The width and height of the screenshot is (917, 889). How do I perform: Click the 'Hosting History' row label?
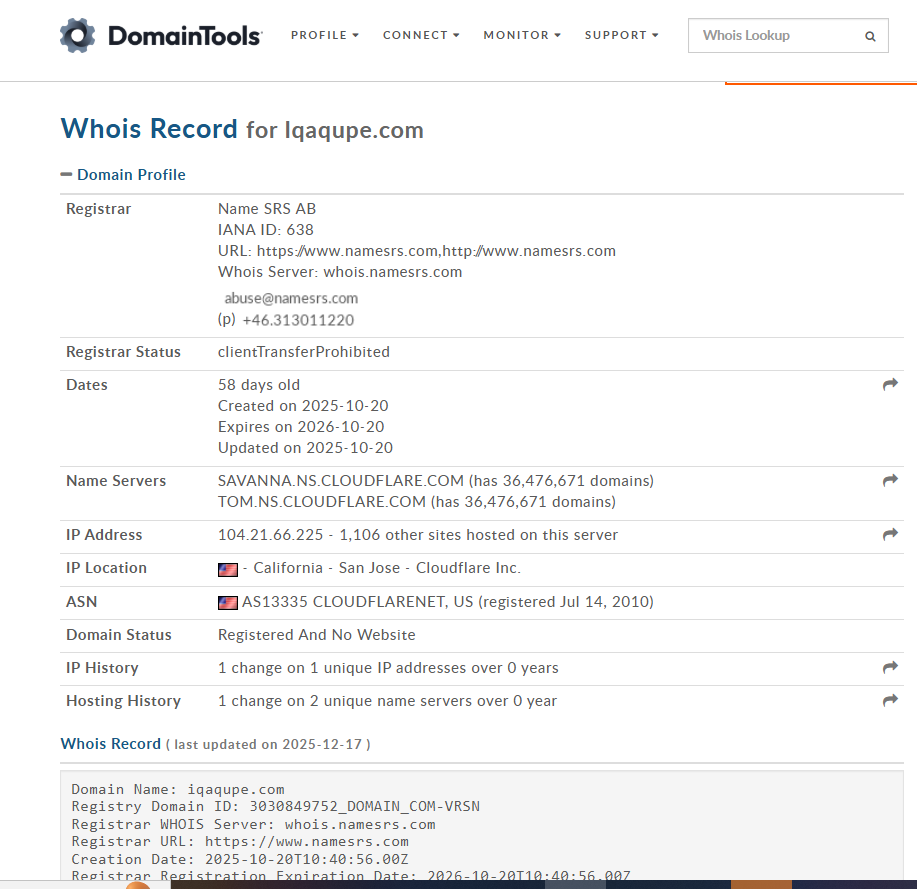pyautogui.click(x=123, y=701)
